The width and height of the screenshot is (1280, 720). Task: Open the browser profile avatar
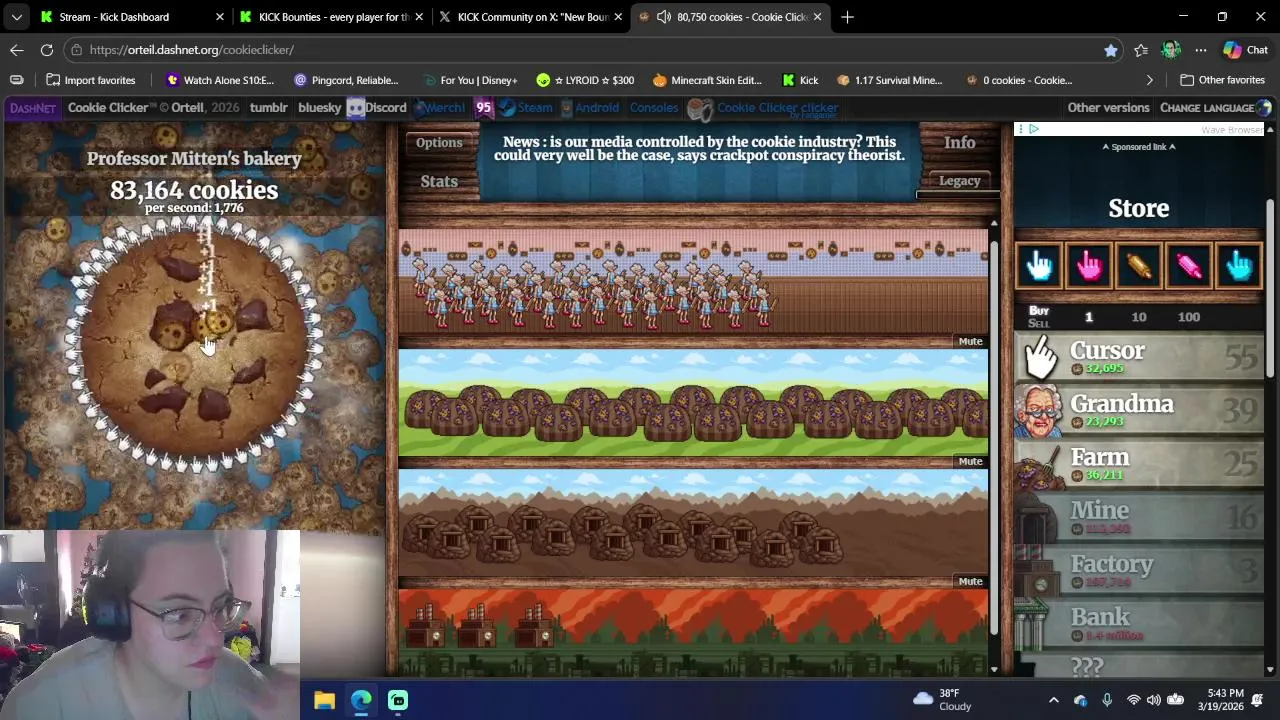pos(1171,49)
